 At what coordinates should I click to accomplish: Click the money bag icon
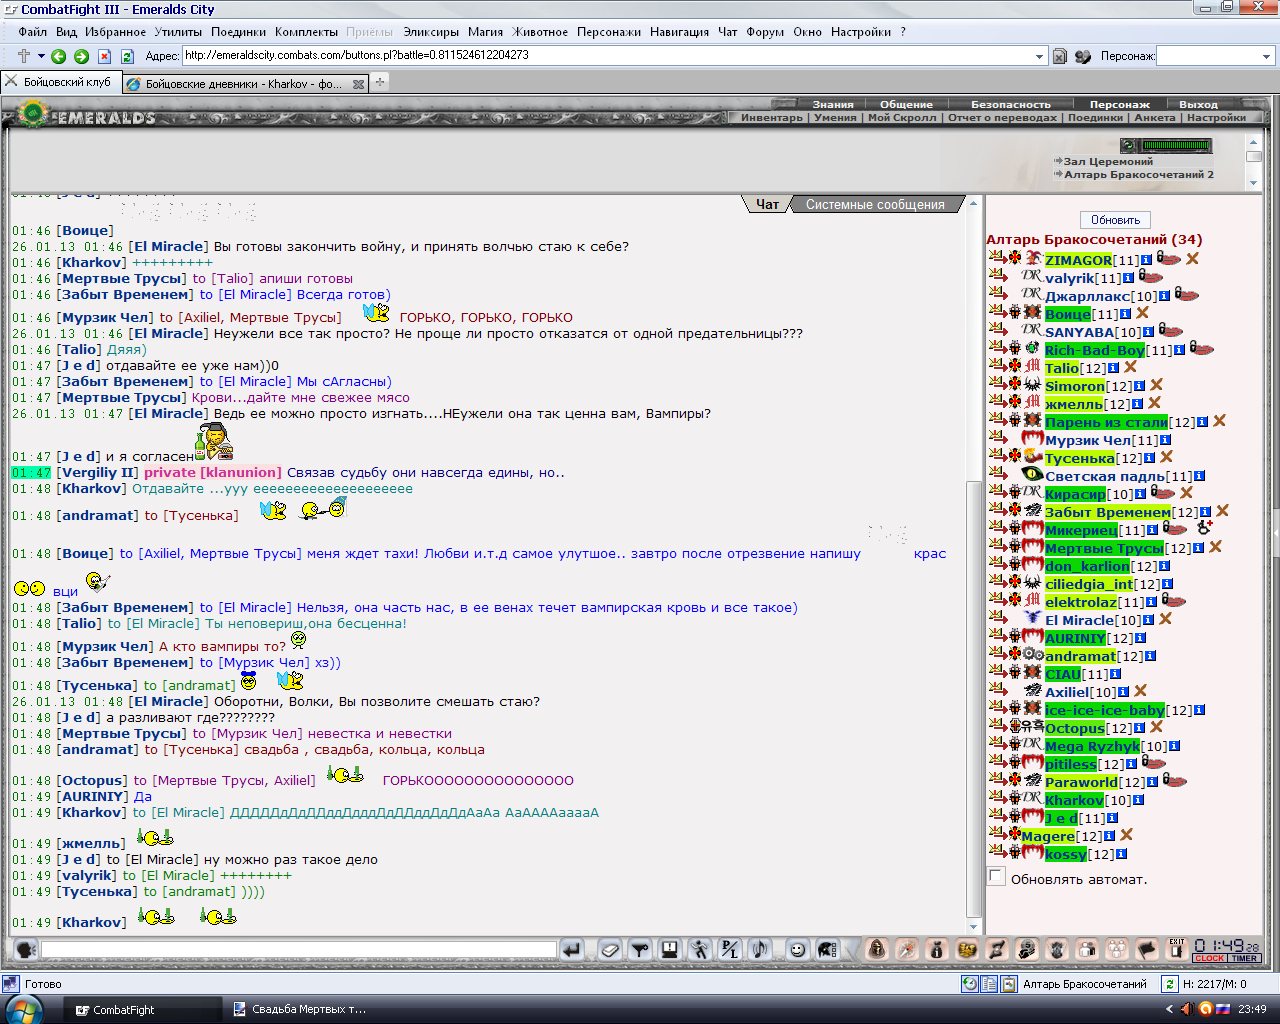(937, 949)
